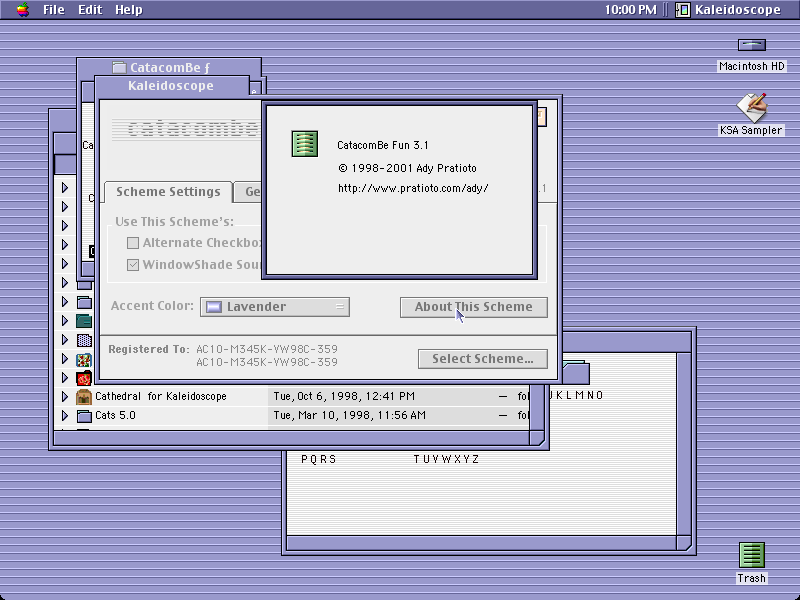Click the Registered To: label

click(148, 349)
